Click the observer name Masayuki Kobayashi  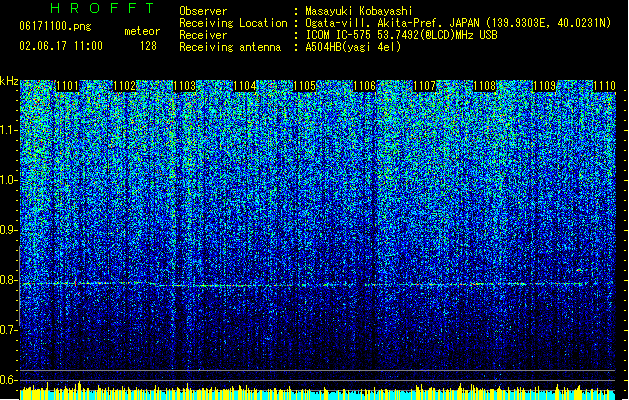pyautogui.click(x=359, y=11)
